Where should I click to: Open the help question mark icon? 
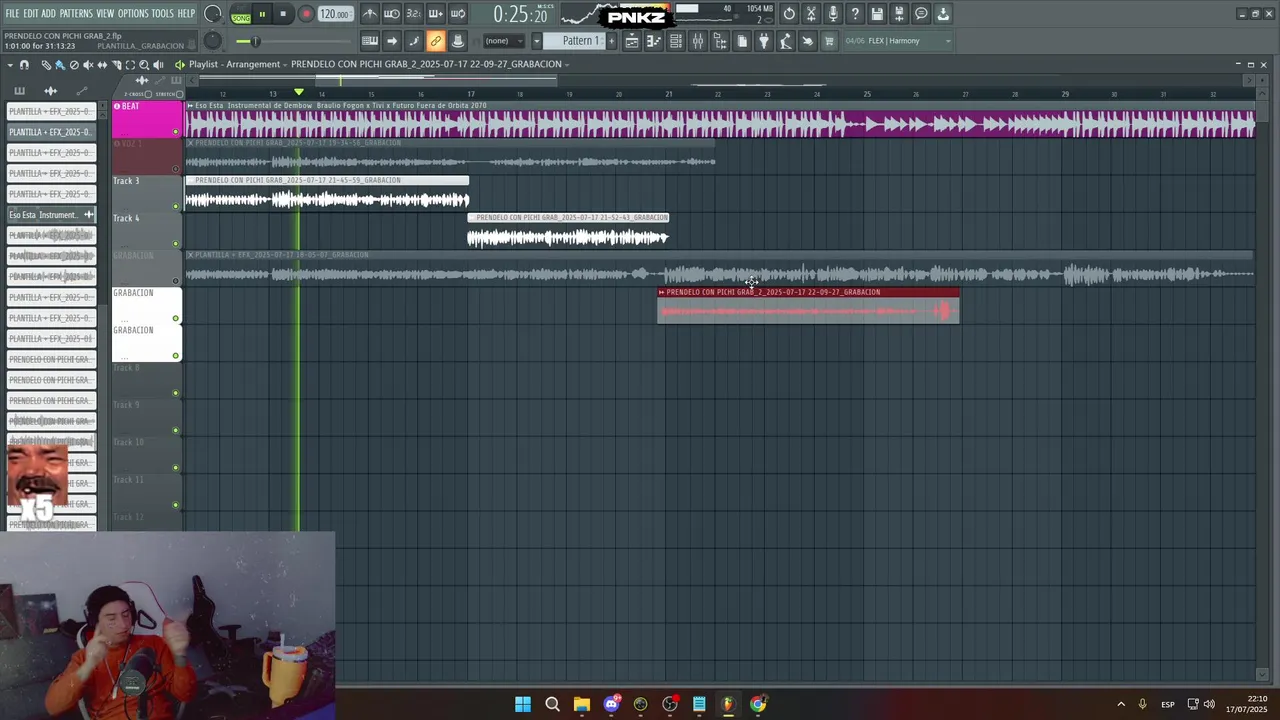[x=855, y=14]
